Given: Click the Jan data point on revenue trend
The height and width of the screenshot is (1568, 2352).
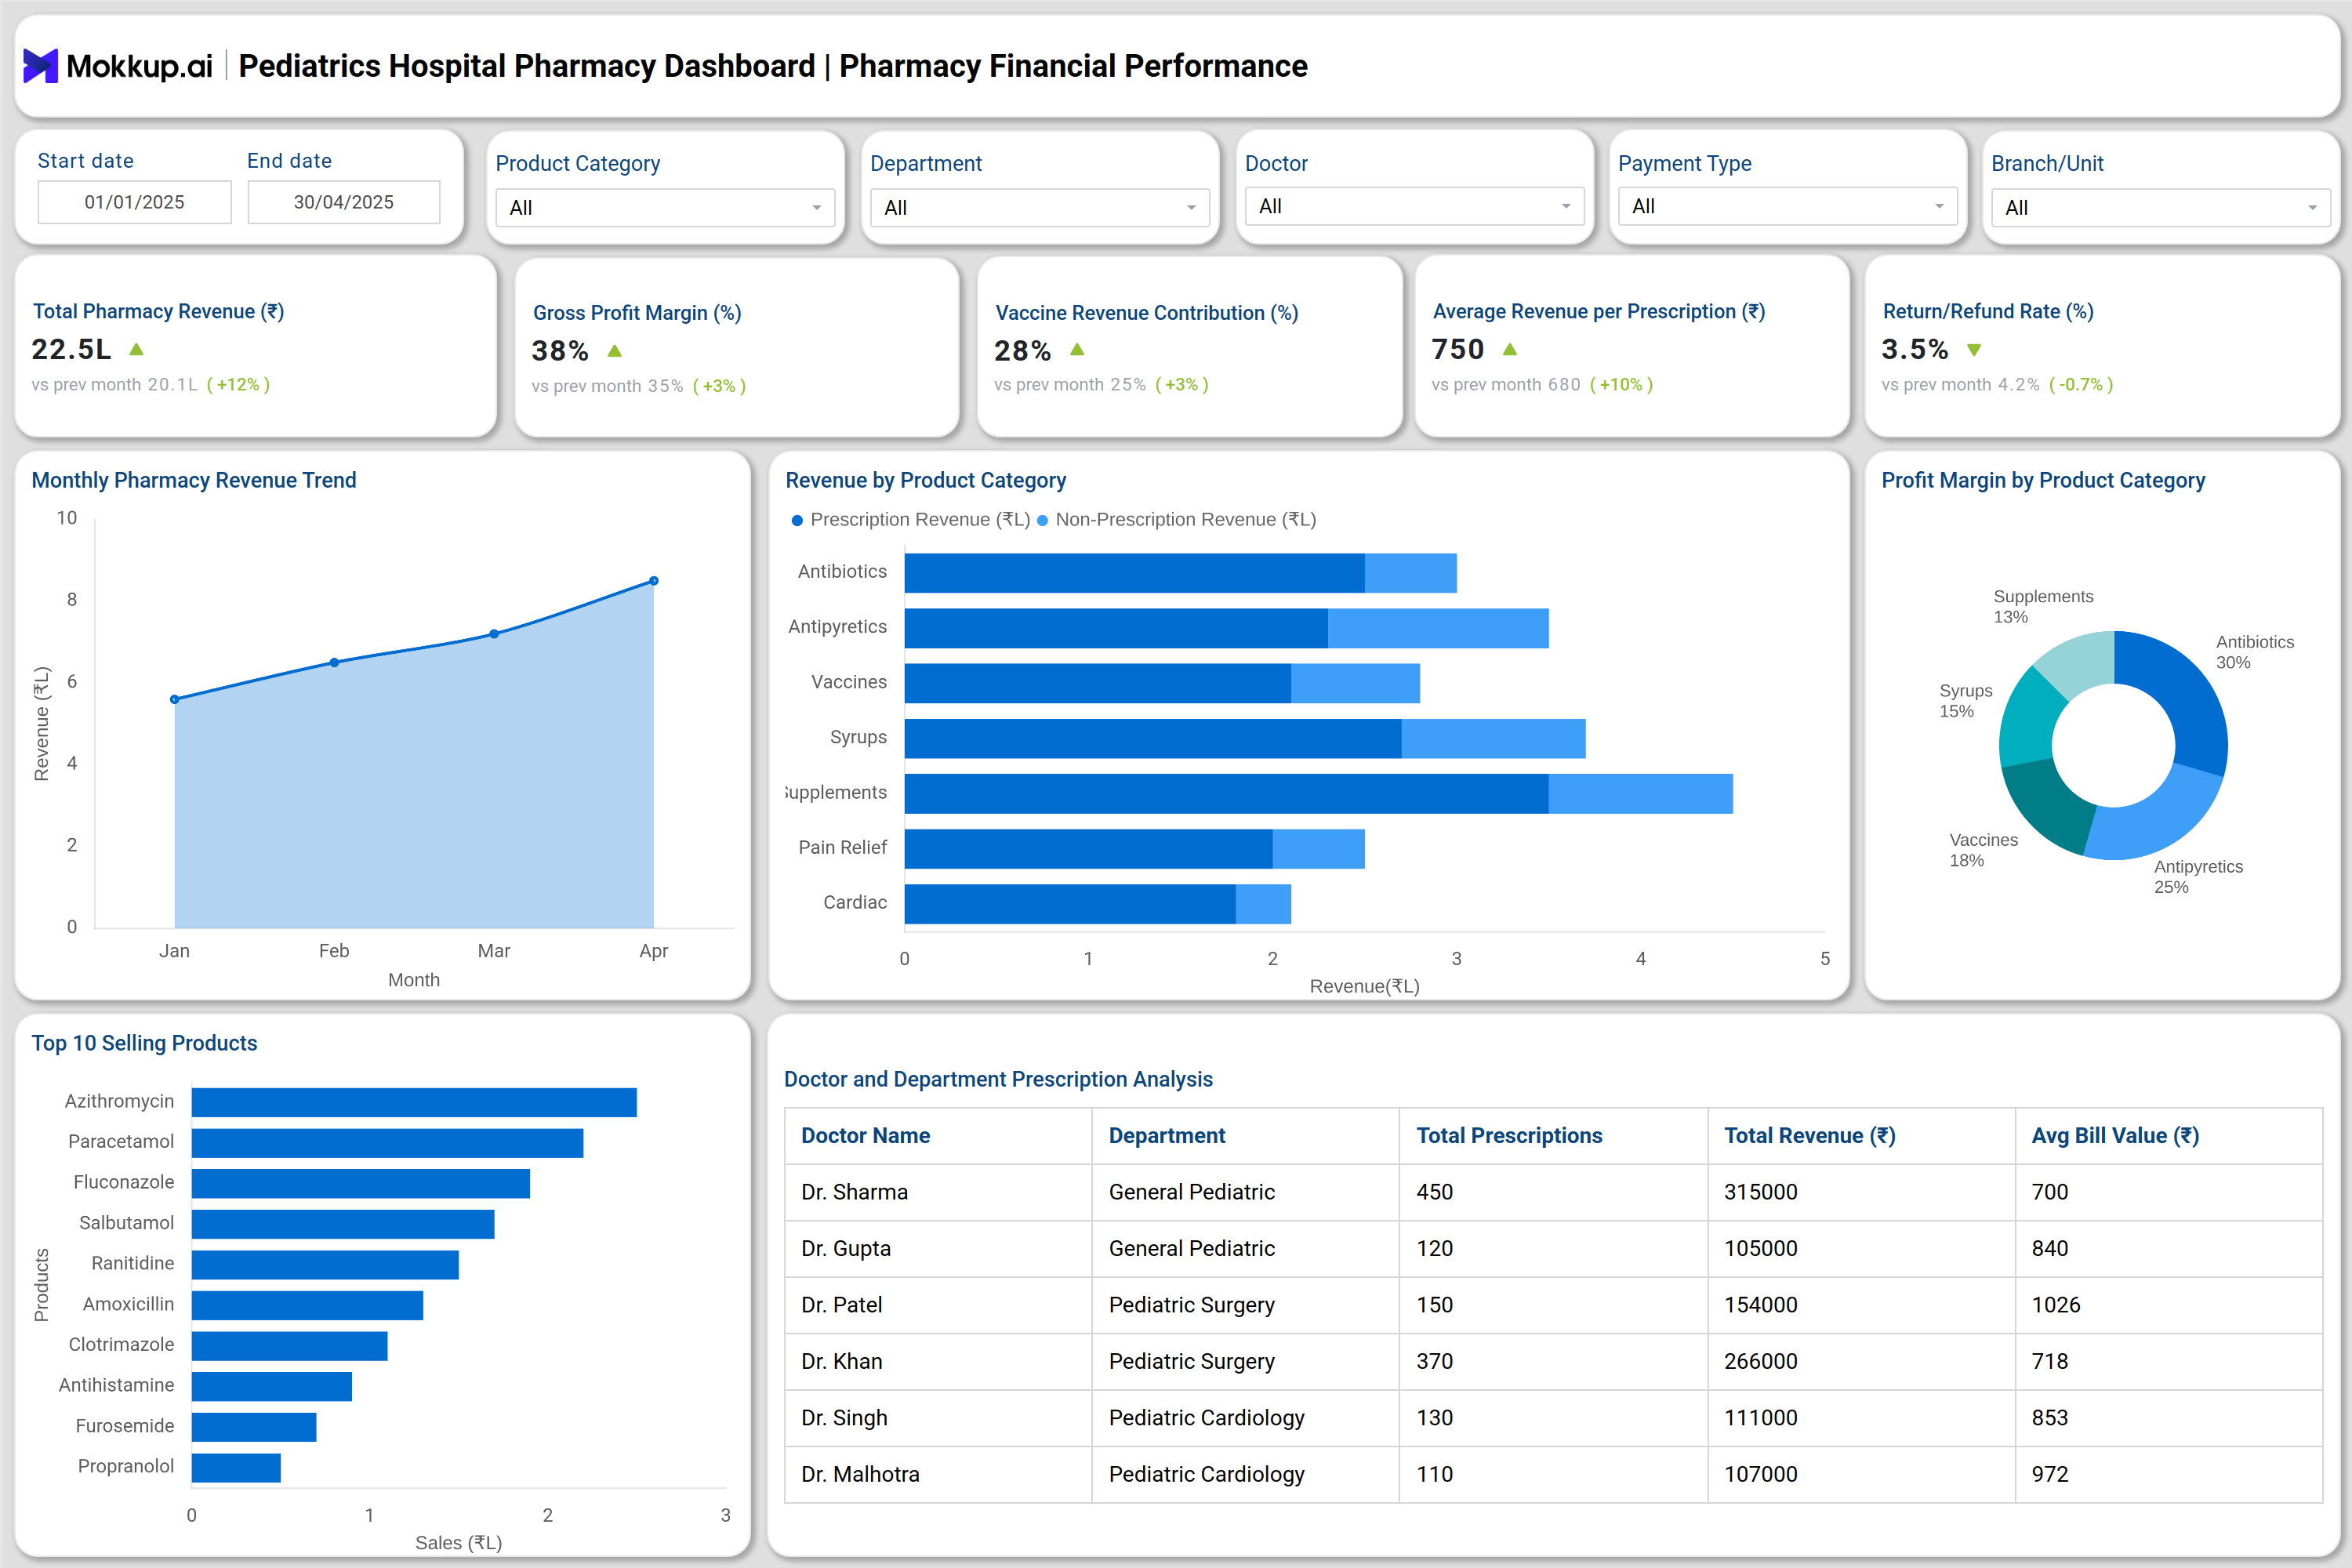Looking at the screenshot, I should click(x=175, y=699).
